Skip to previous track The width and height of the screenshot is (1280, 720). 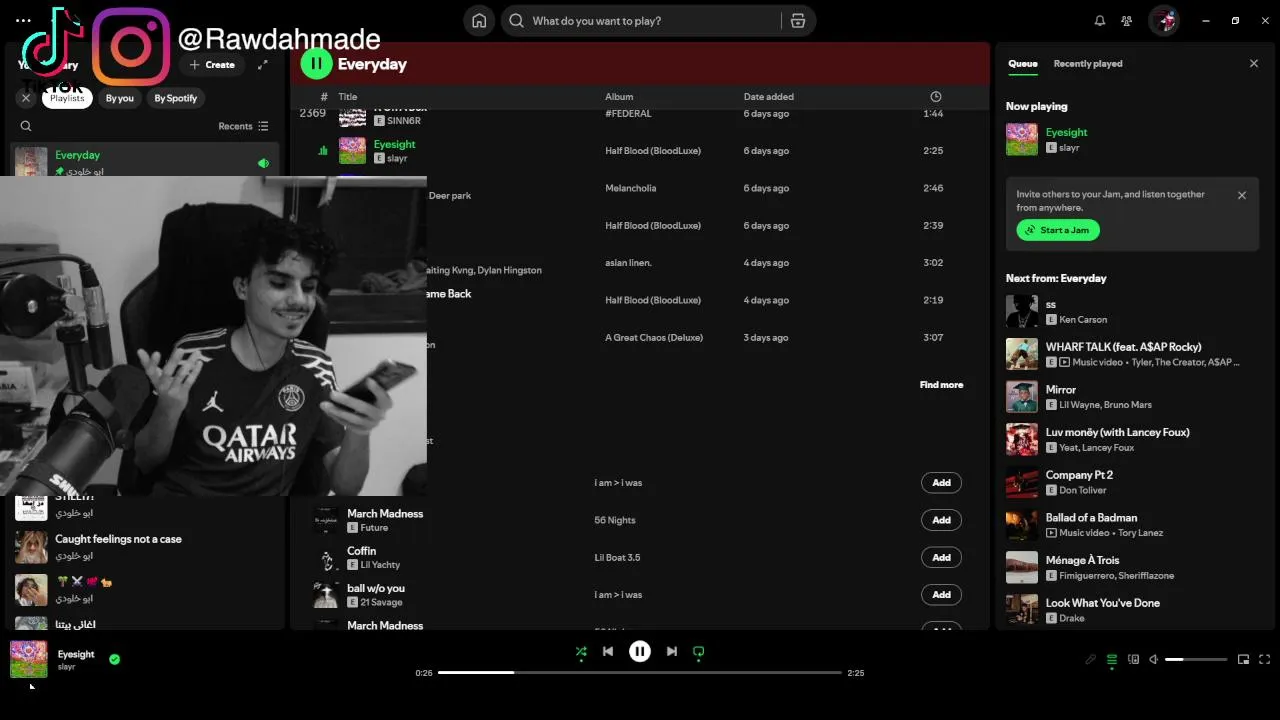click(x=608, y=652)
